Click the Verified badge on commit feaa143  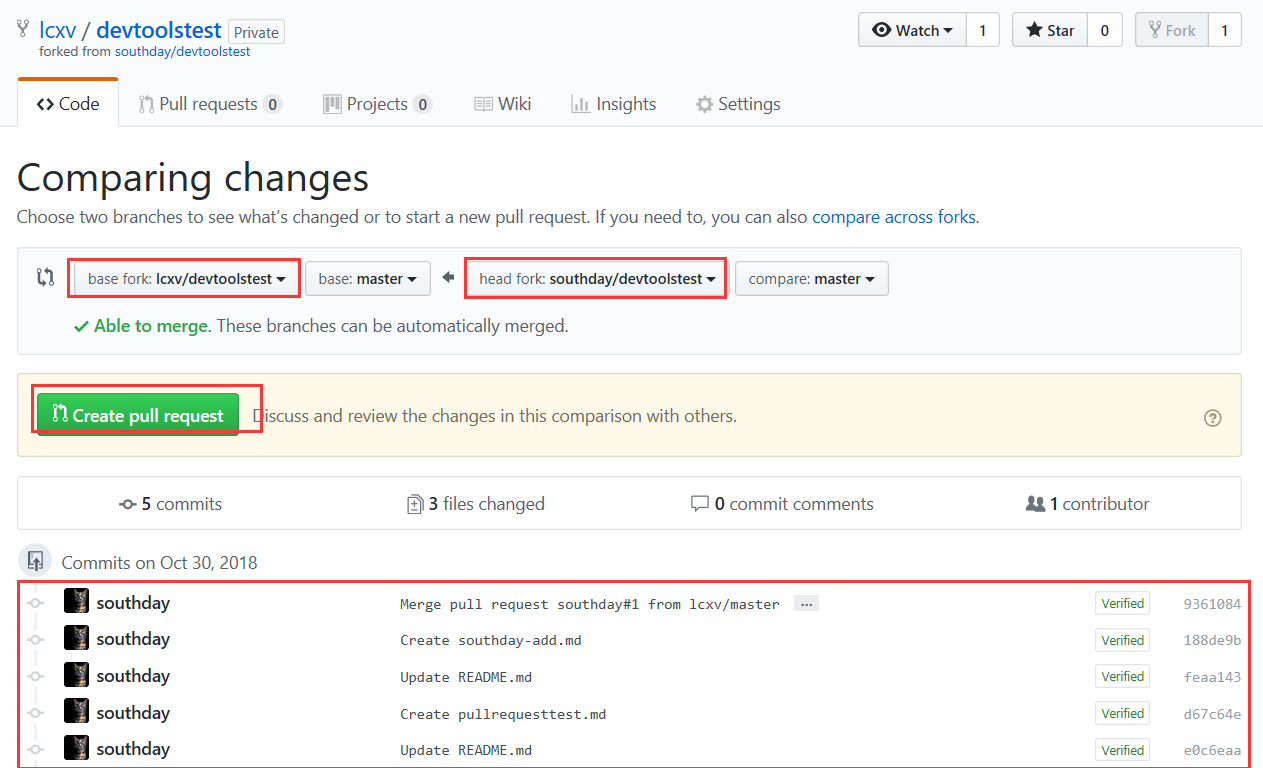point(1122,676)
